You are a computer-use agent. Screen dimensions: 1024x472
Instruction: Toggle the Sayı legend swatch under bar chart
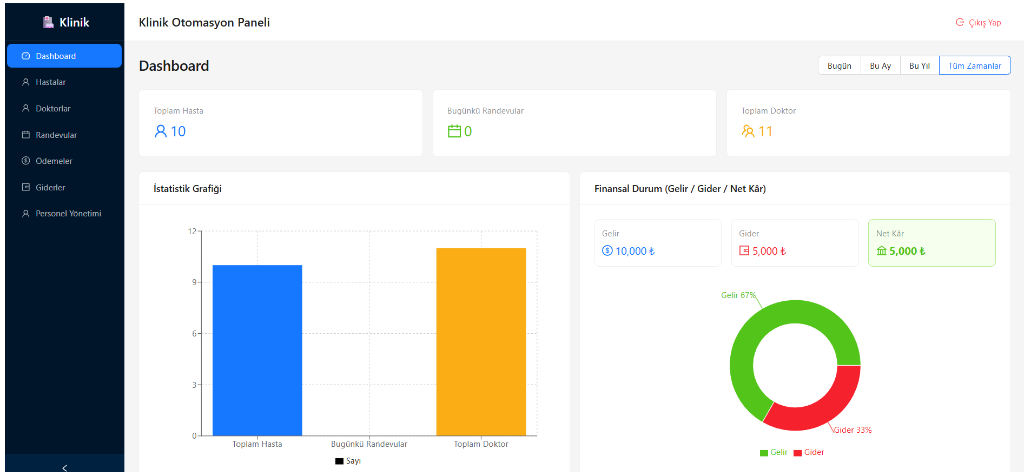[339, 461]
